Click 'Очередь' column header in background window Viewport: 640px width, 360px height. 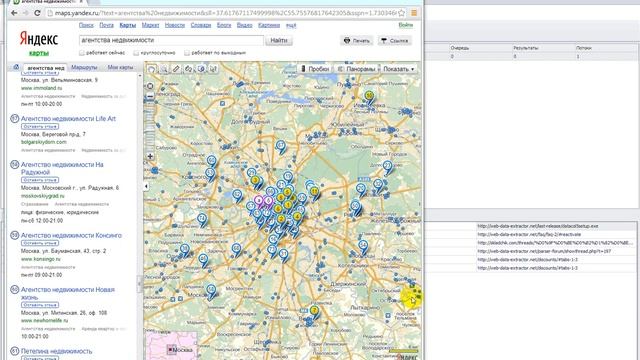point(460,48)
